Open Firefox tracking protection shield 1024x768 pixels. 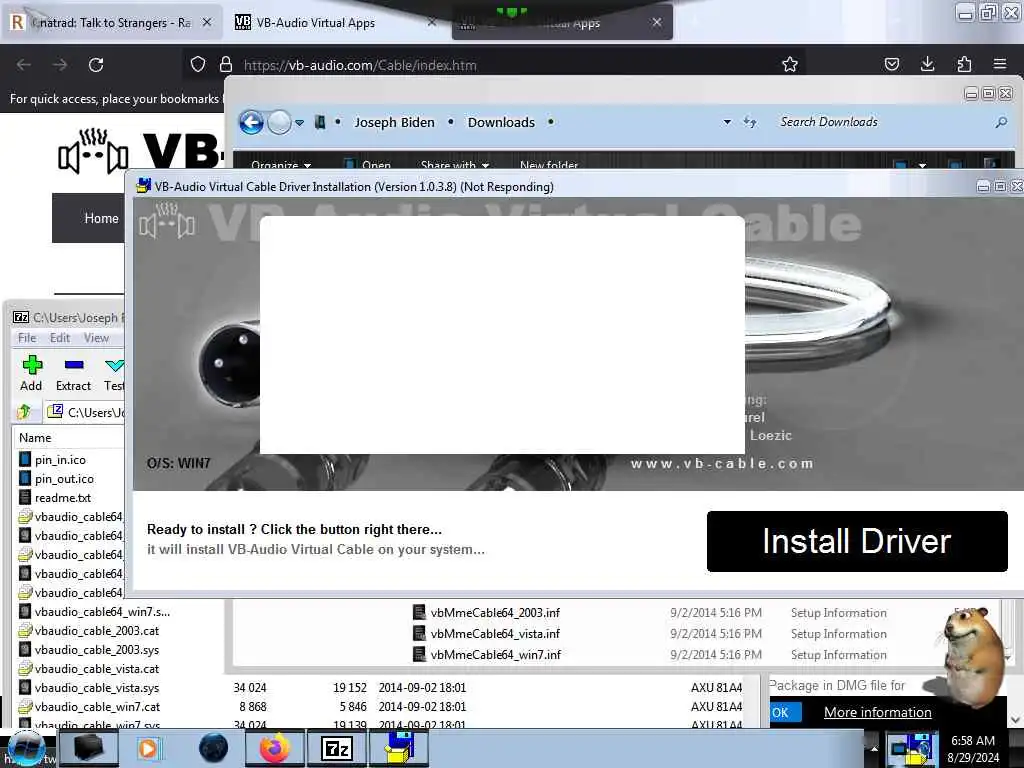click(198, 64)
